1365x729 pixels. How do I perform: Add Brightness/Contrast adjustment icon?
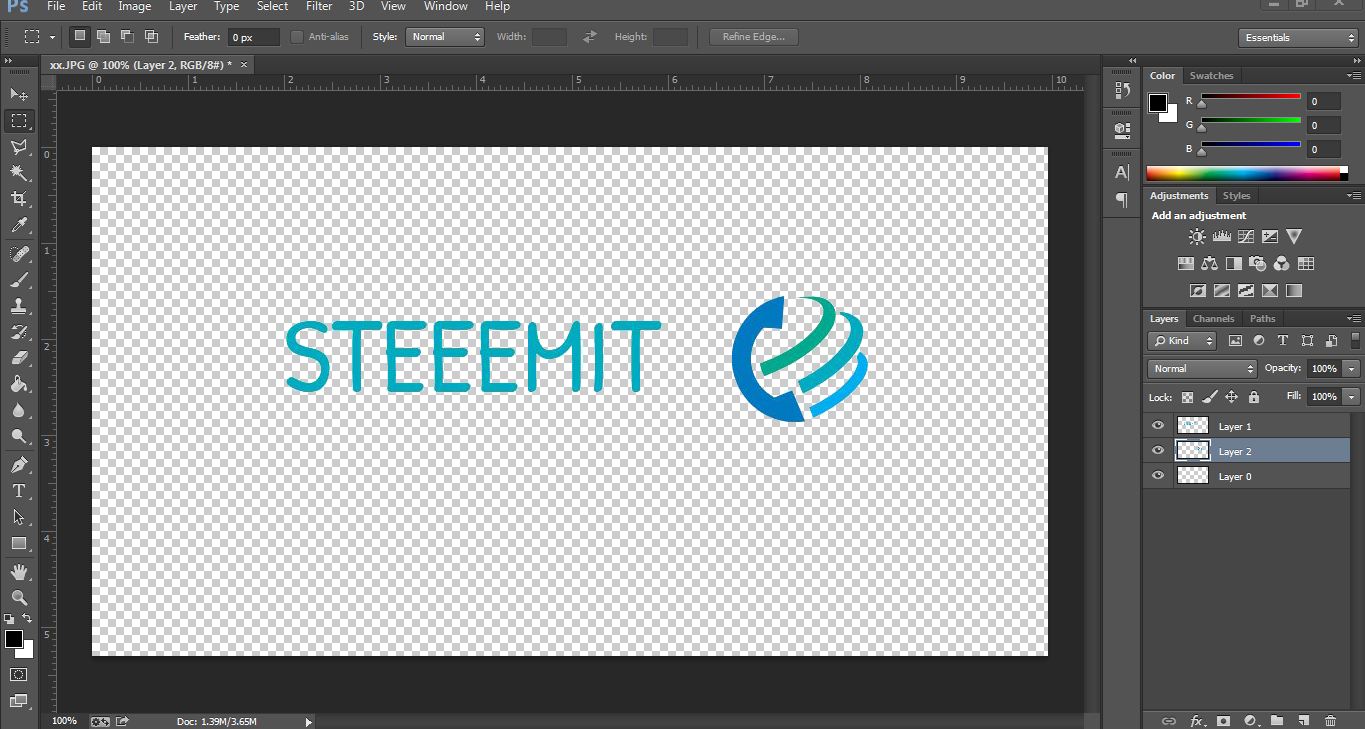1197,237
